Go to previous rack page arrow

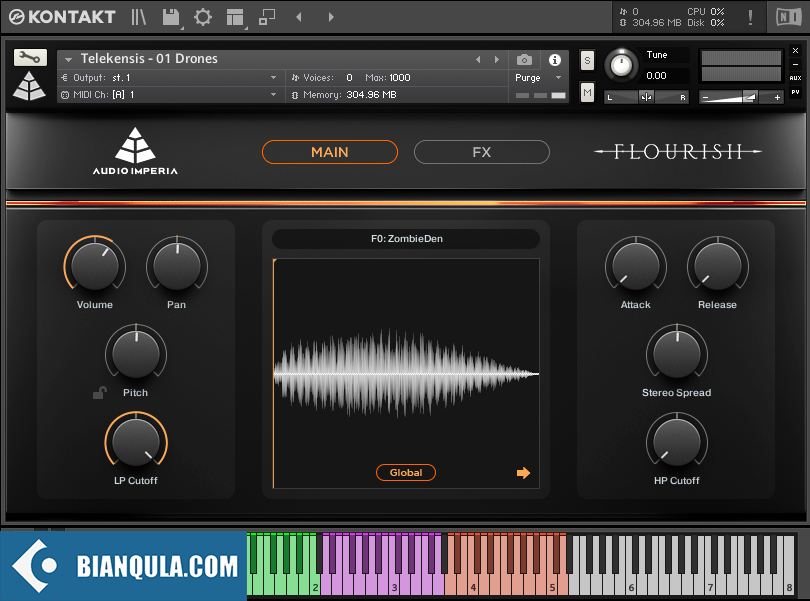[x=299, y=17]
